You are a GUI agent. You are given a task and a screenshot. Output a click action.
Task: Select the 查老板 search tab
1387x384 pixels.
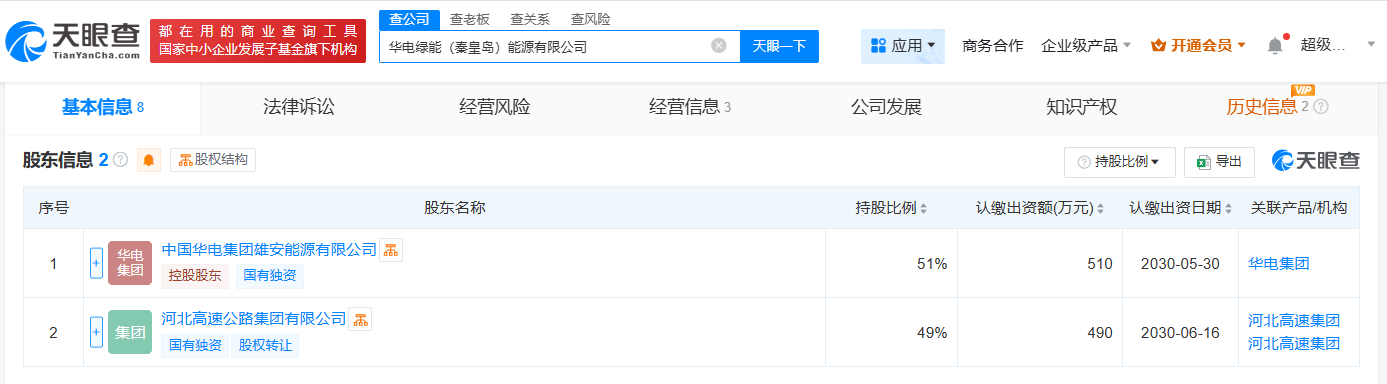pyautogui.click(x=469, y=19)
